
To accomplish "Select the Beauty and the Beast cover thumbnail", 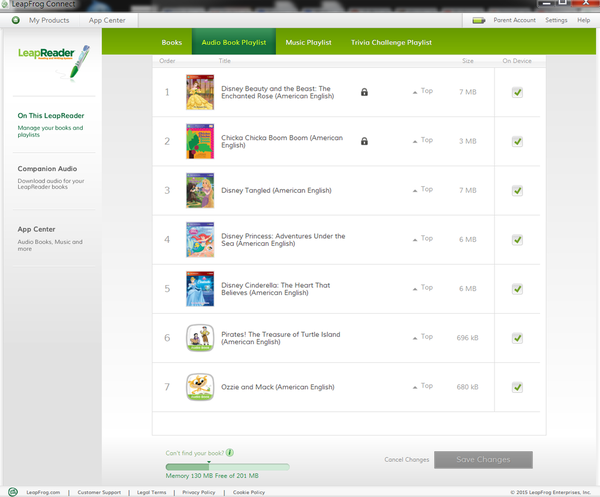I will pyautogui.click(x=200, y=92).
